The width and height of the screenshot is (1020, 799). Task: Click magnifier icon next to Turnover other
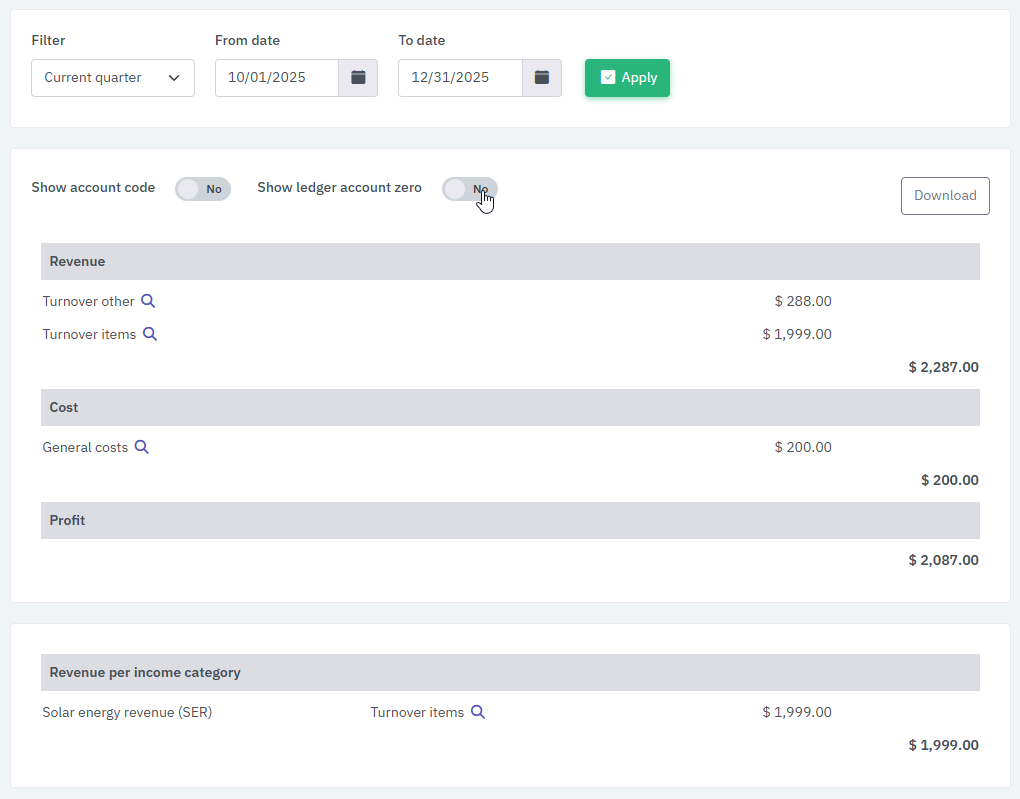point(148,301)
